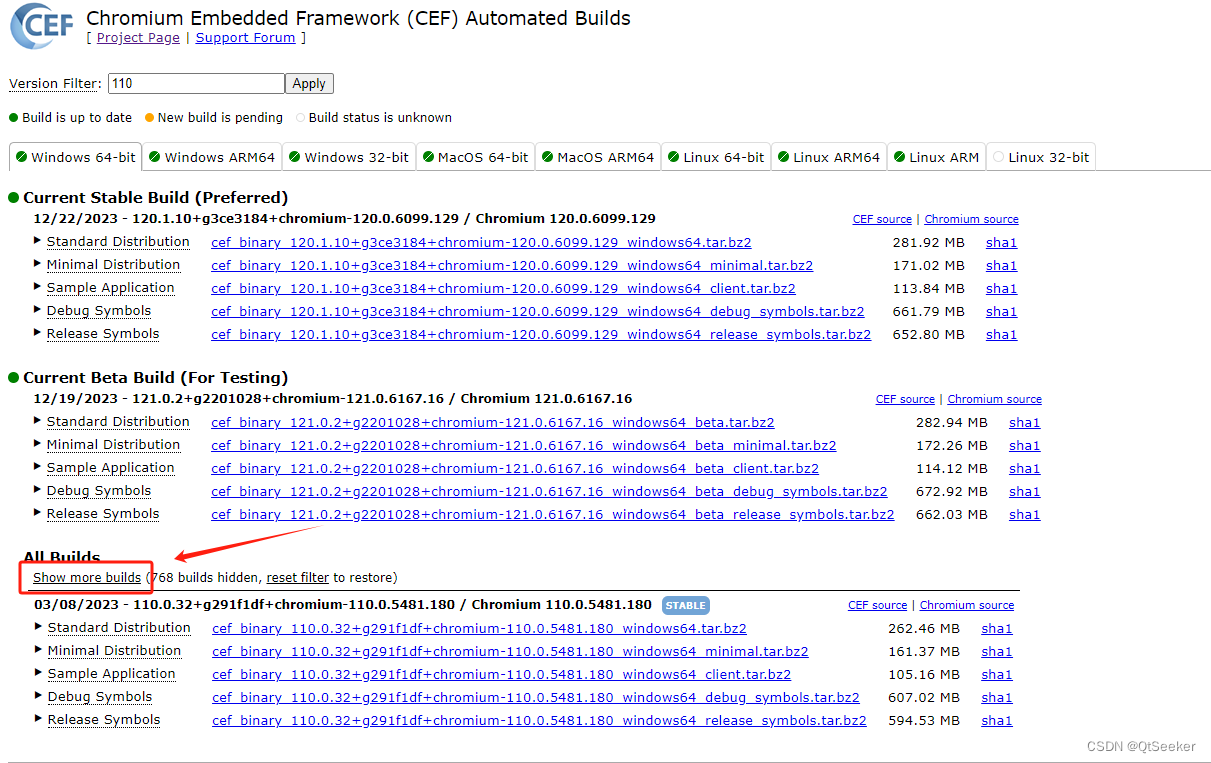
Task: Expand Standard Distribution under beta build 121.0.2
Action: pyautogui.click(x=118, y=422)
